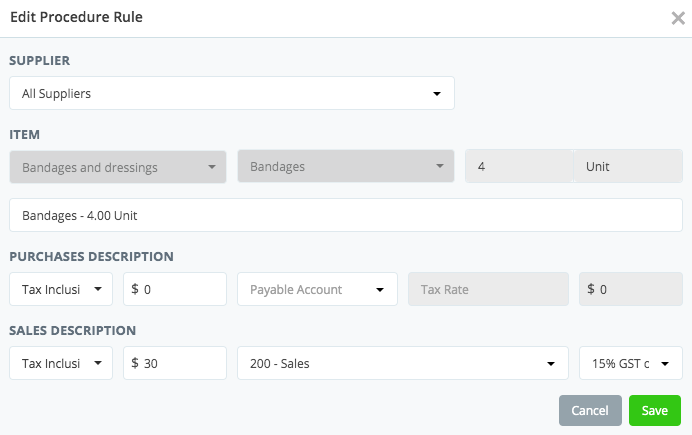Open the sales Tax Inclusive dropdown
This screenshot has width=692, height=435.
point(61,363)
